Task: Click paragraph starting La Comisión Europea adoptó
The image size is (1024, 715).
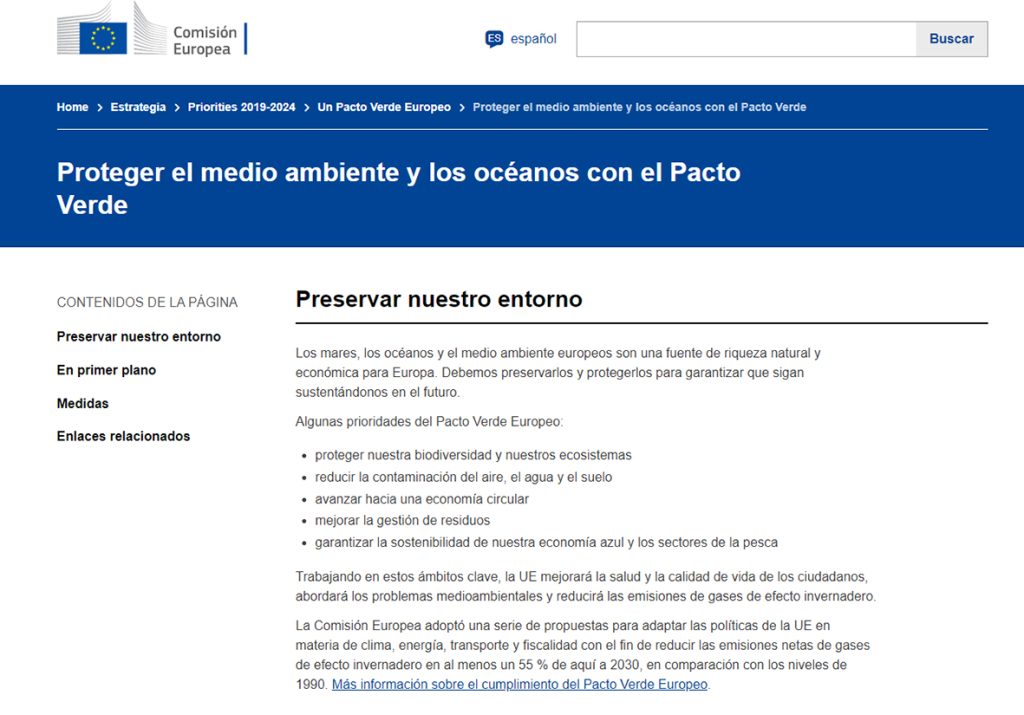Action: pyautogui.click(x=583, y=655)
